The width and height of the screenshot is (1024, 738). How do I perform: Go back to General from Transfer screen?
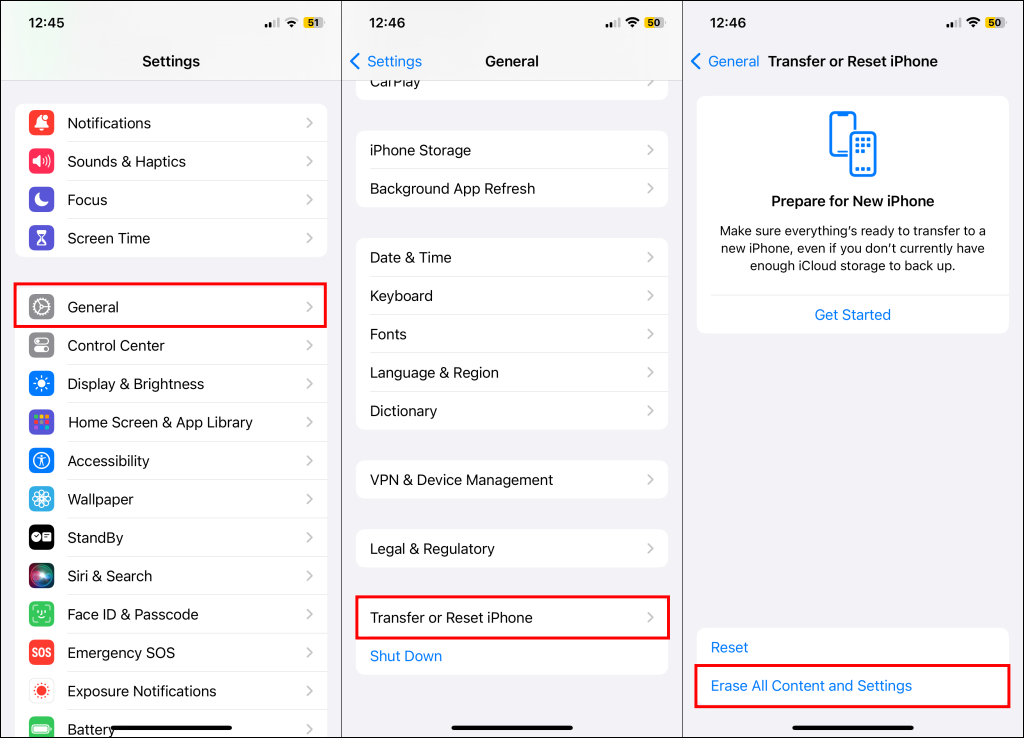click(x=725, y=61)
